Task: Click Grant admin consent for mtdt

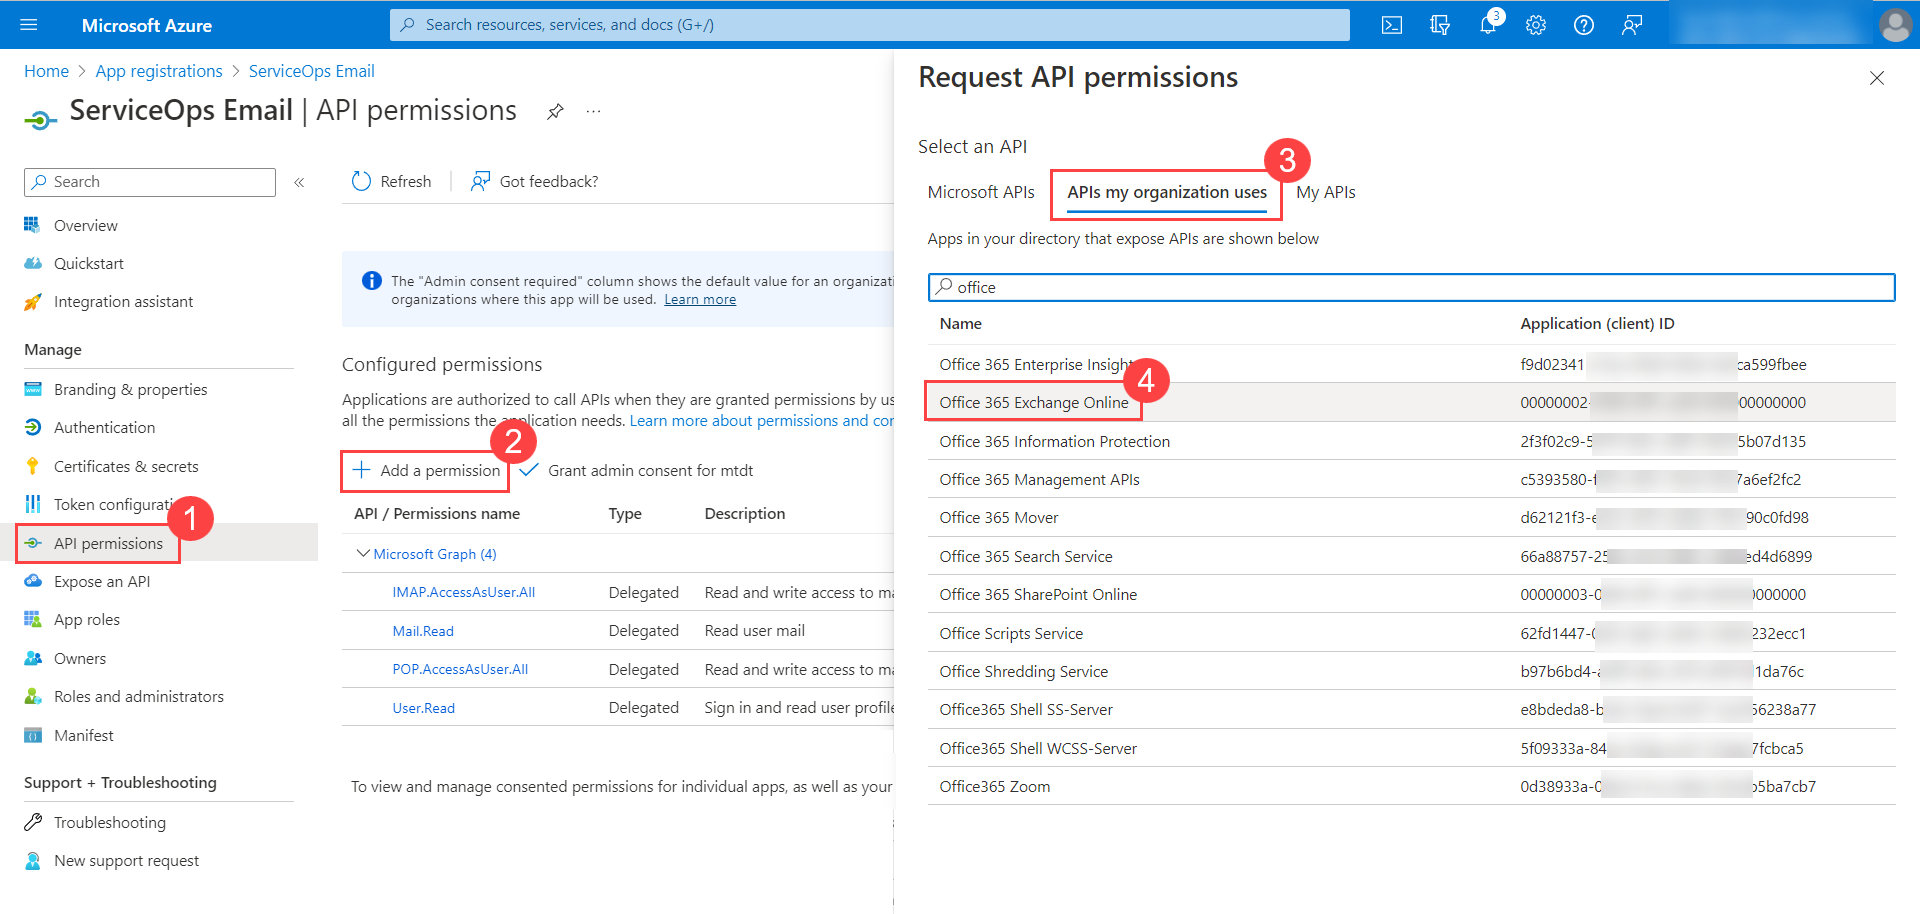Action: coord(649,470)
